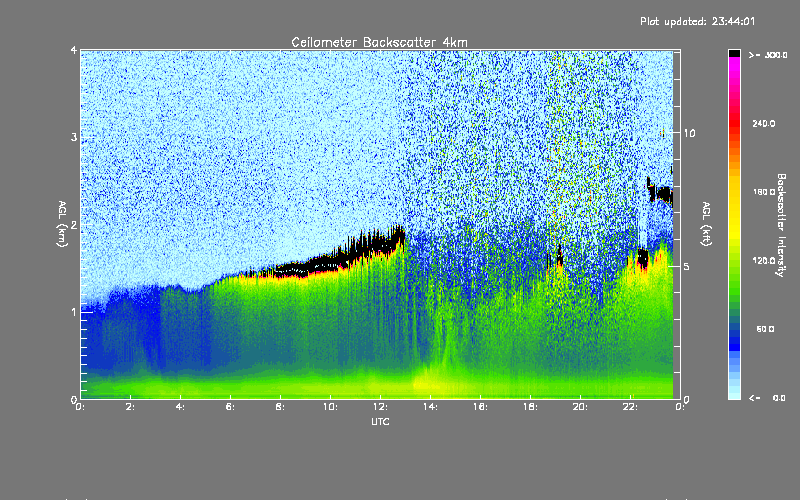Click the '4' tick on km axis
800x500 pixels.
tap(74, 50)
